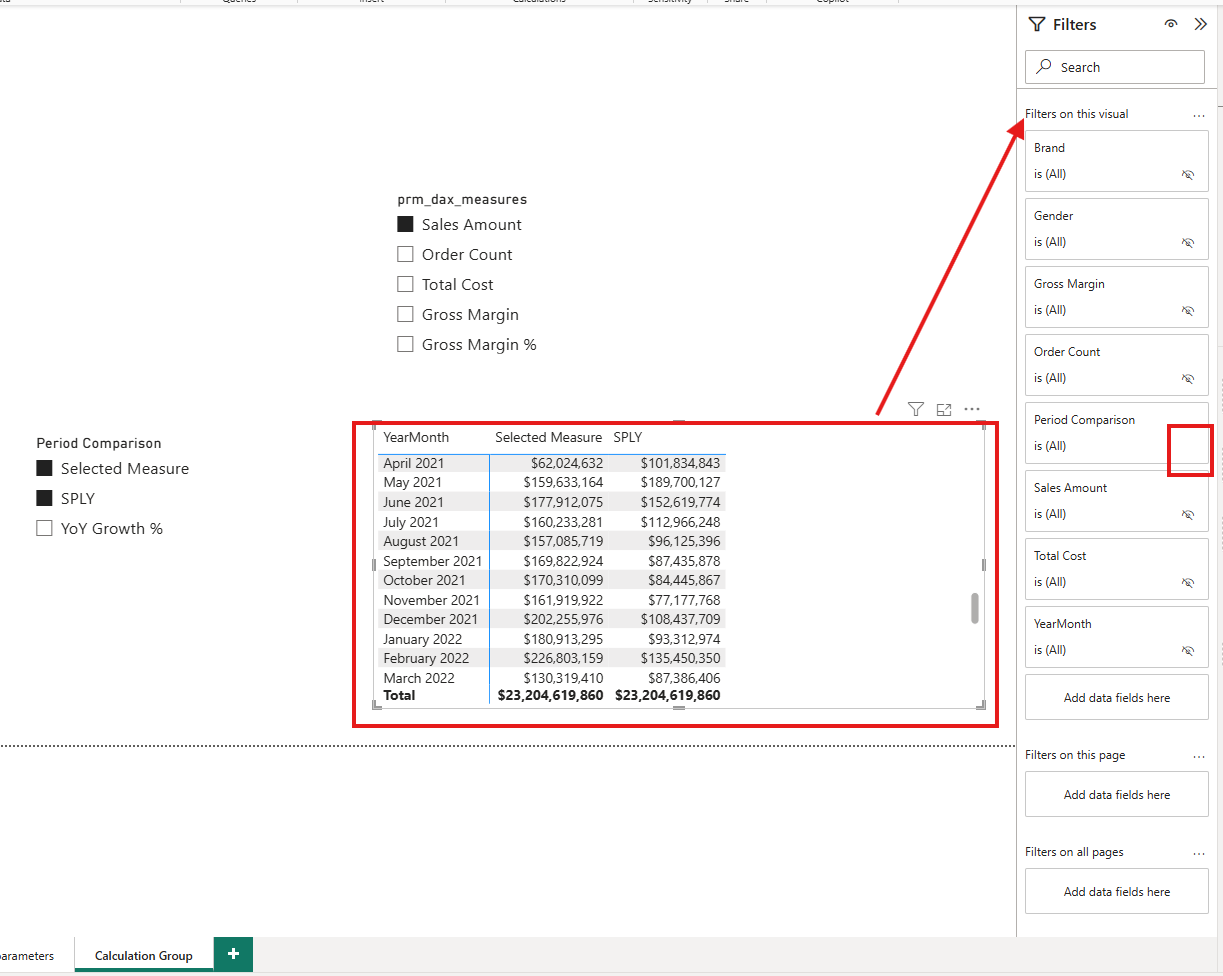Sort the table by the Selected Measure column header
The height and width of the screenshot is (976, 1223).
[x=549, y=438]
